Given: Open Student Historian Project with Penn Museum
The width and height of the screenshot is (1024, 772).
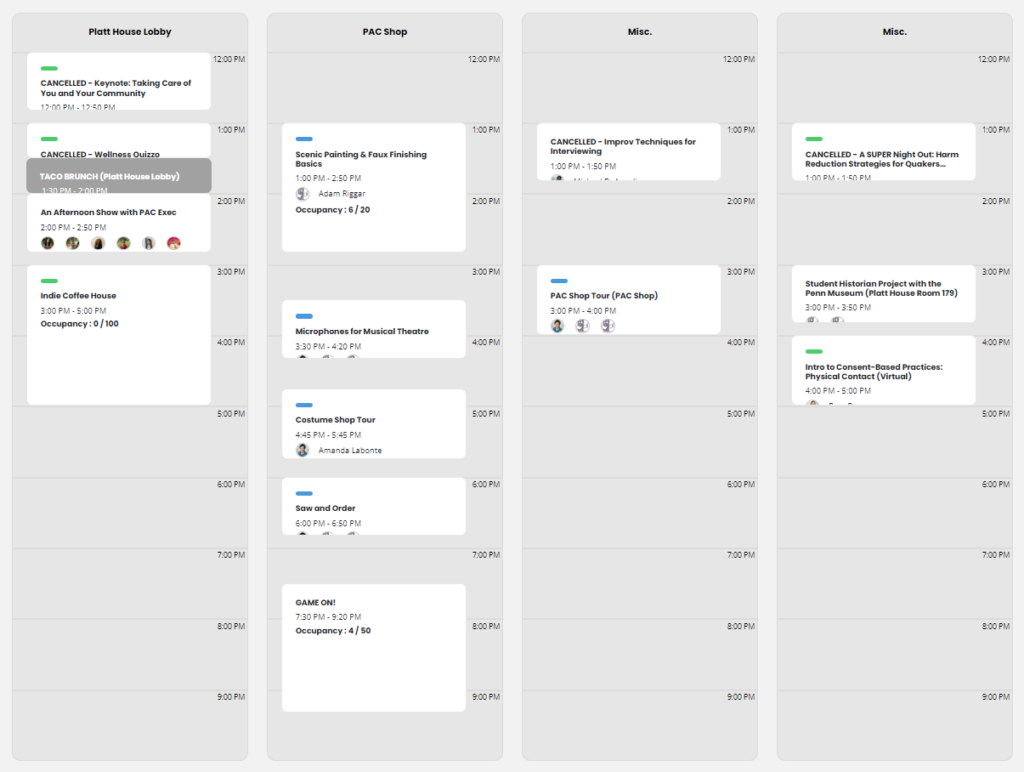Looking at the screenshot, I should 884,294.
